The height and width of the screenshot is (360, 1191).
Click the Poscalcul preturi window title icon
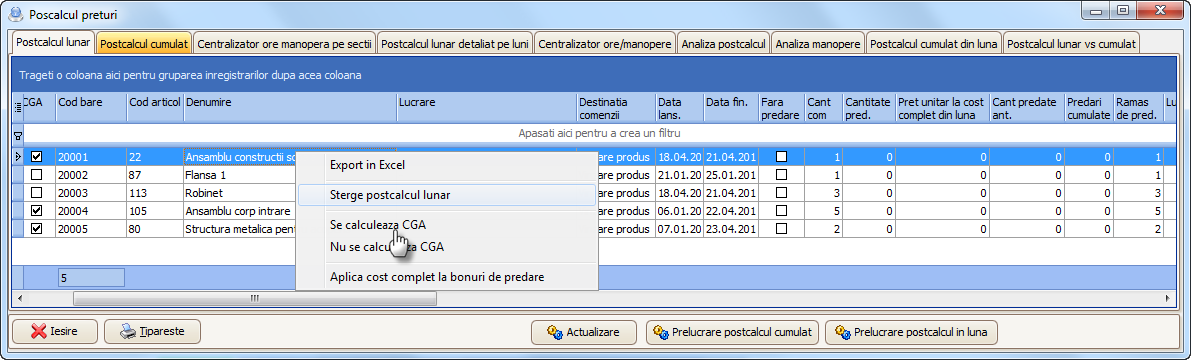coord(14,14)
